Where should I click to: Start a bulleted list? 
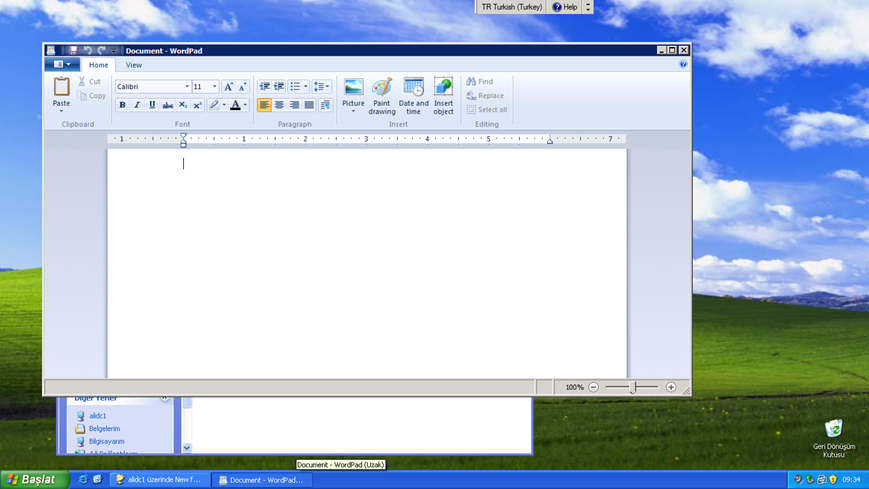click(x=295, y=86)
